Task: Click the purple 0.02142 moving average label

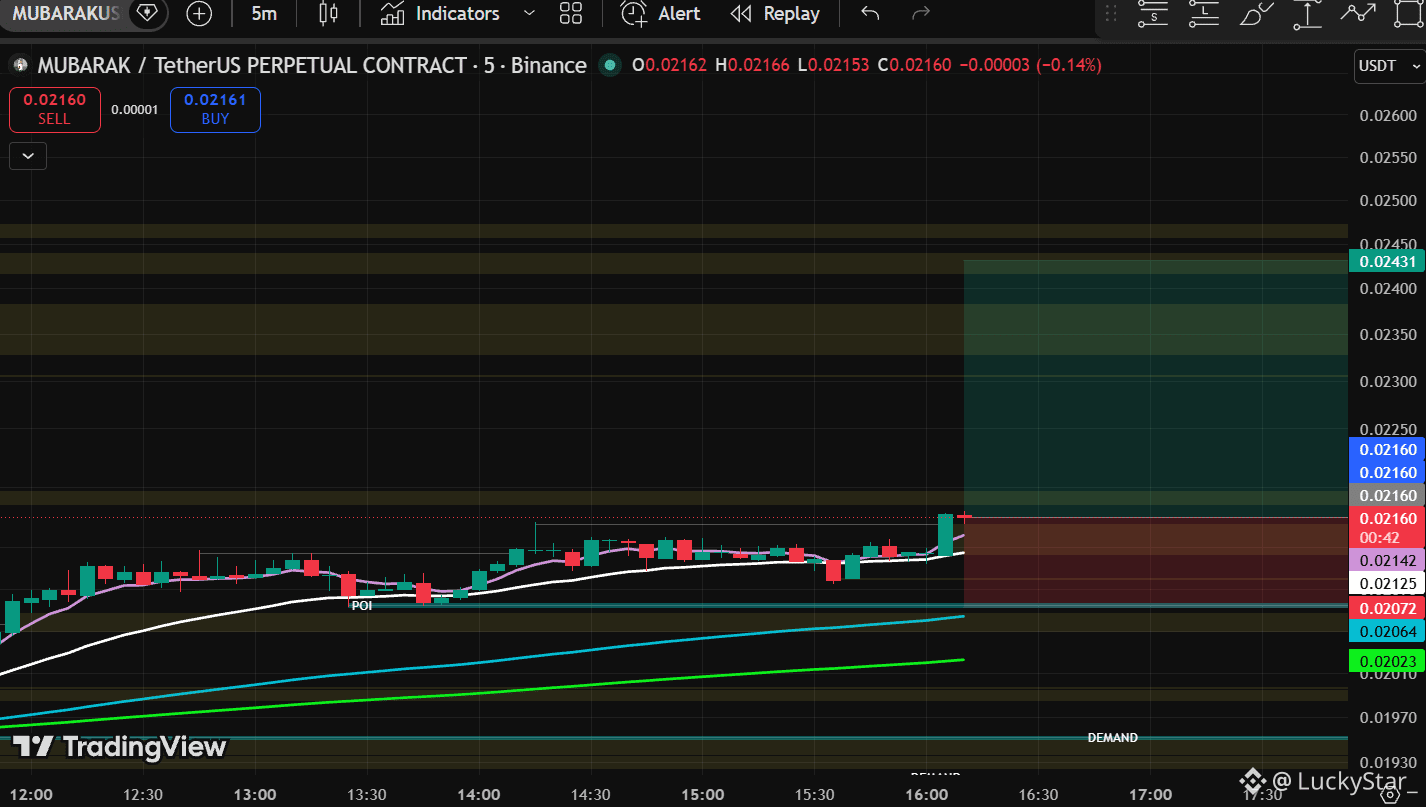Action: click(1387, 561)
